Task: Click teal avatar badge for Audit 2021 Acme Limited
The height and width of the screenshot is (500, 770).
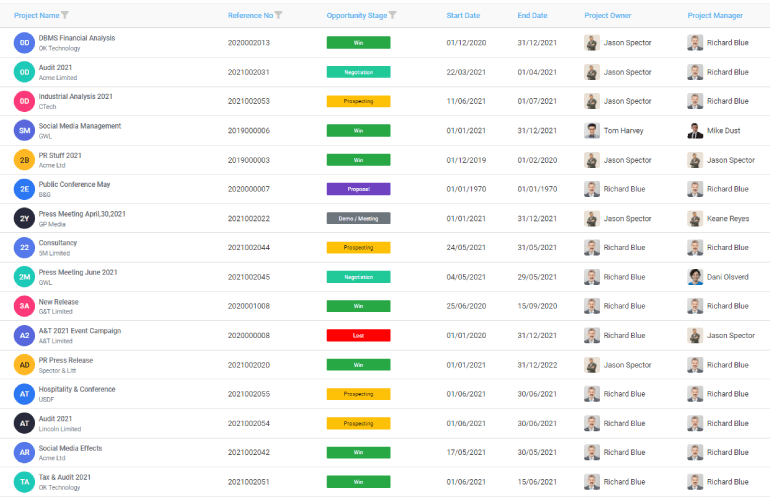Action: click(24, 72)
